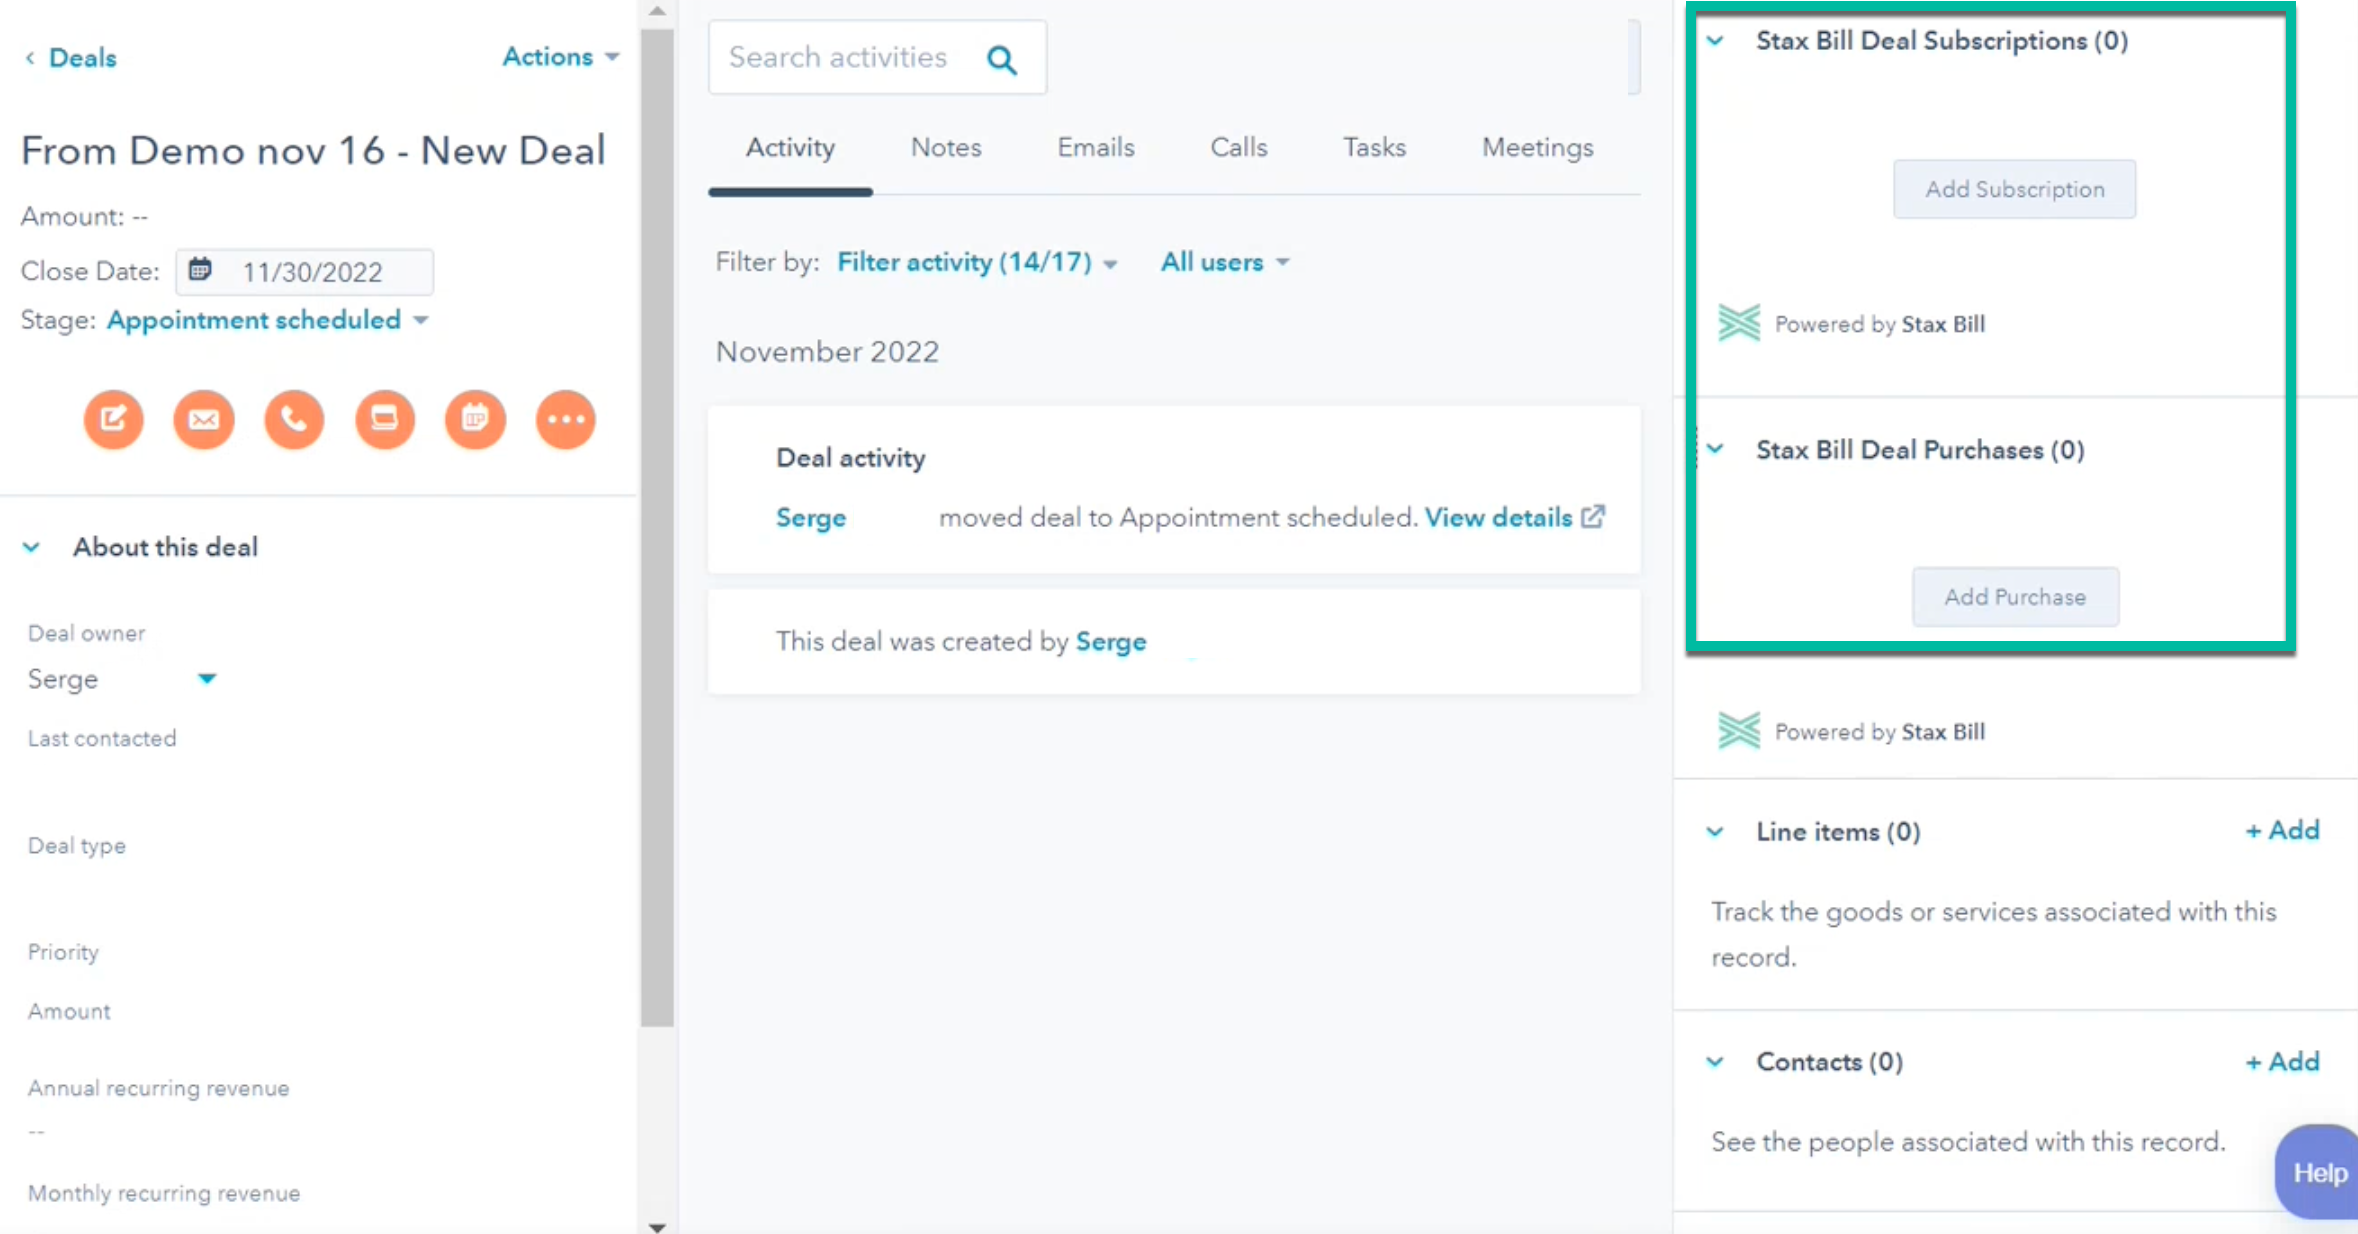
Task: Click the back chevron beside Deals
Action: [30, 58]
